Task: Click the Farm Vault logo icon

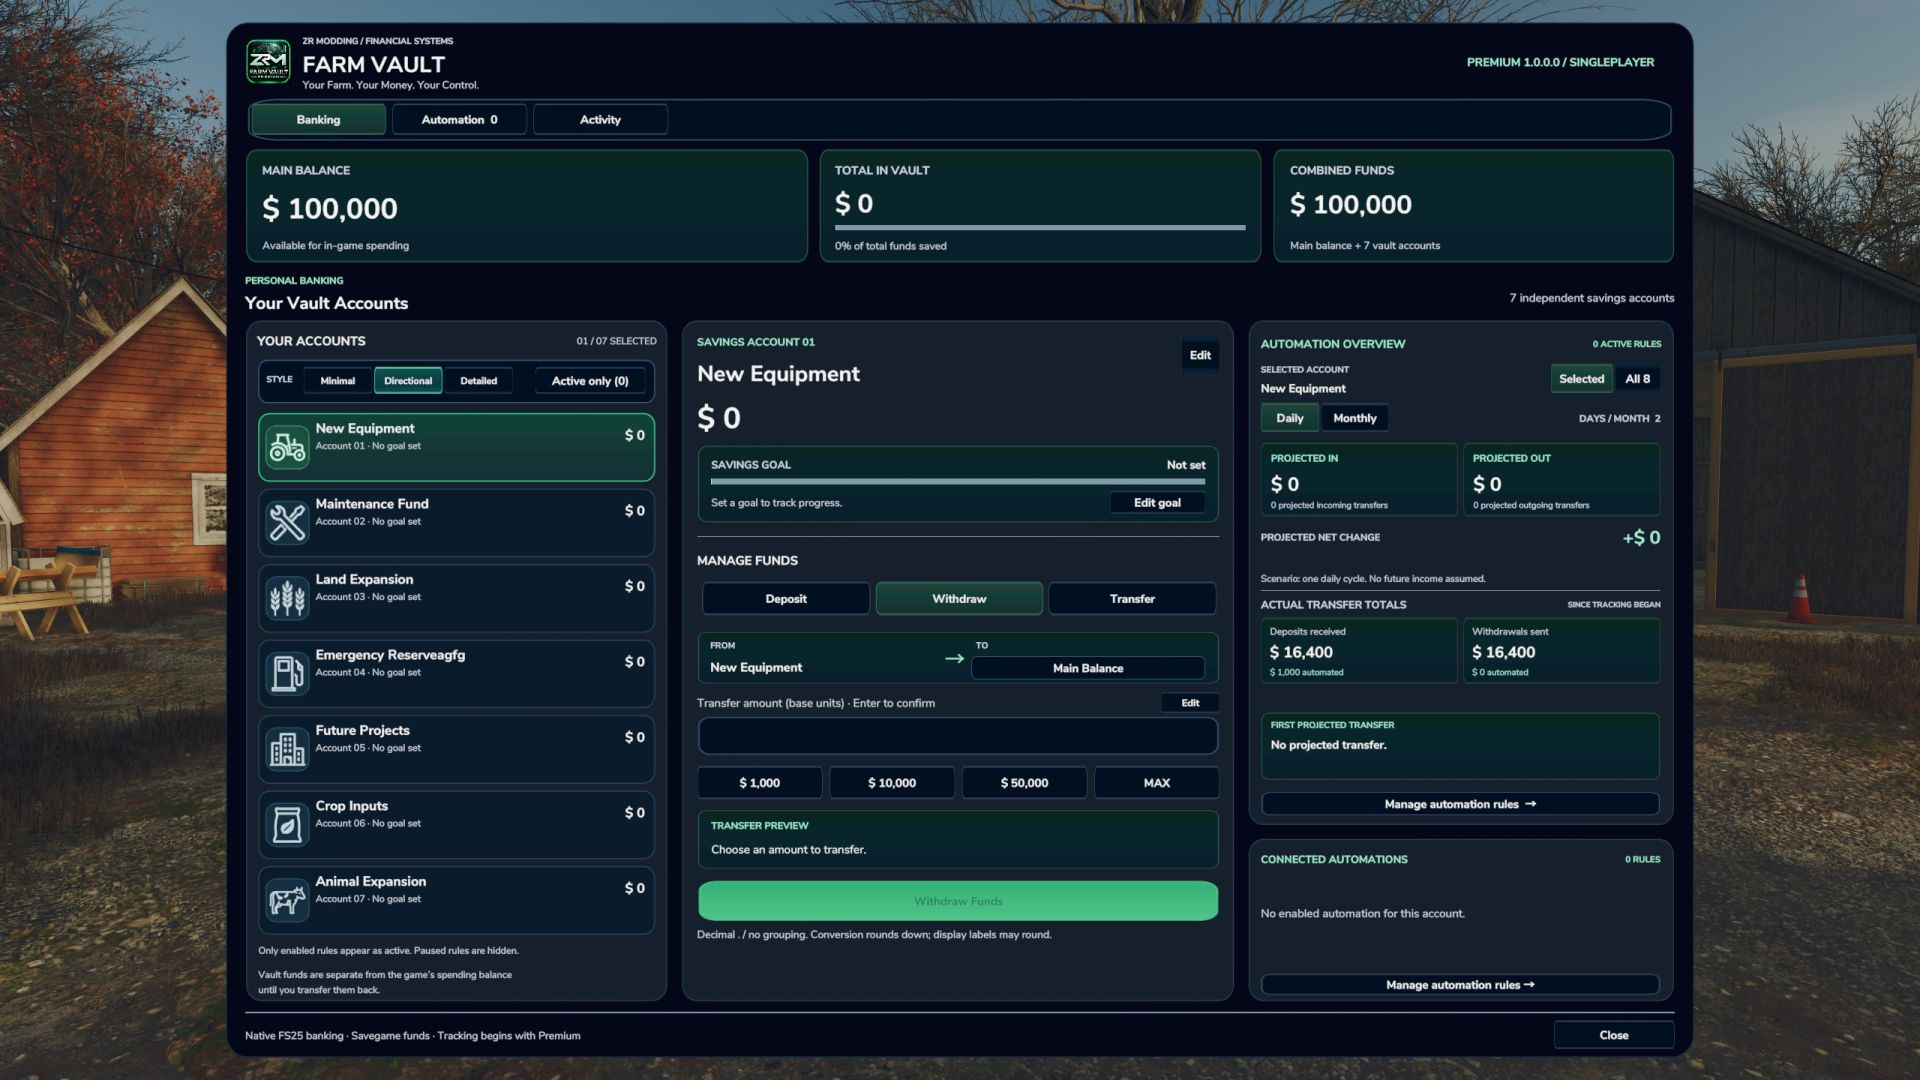Action: click(x=268, y=62)
